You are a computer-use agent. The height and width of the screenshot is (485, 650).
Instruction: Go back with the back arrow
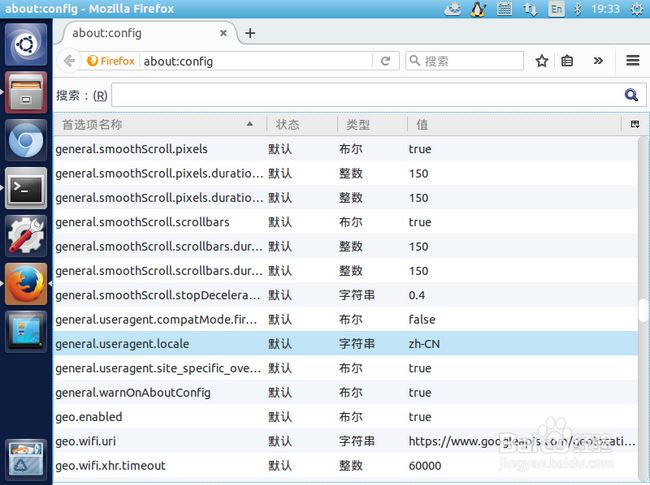tap(69, 61)
